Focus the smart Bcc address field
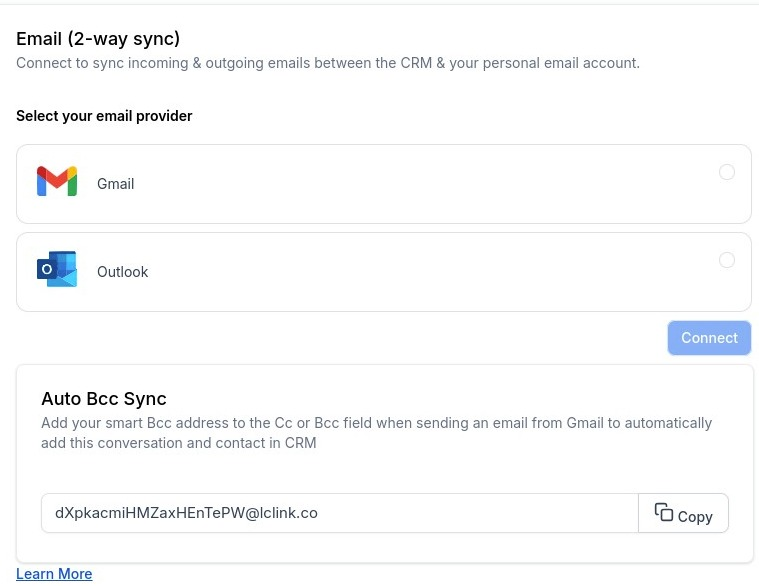 click(x=340, y=513)
